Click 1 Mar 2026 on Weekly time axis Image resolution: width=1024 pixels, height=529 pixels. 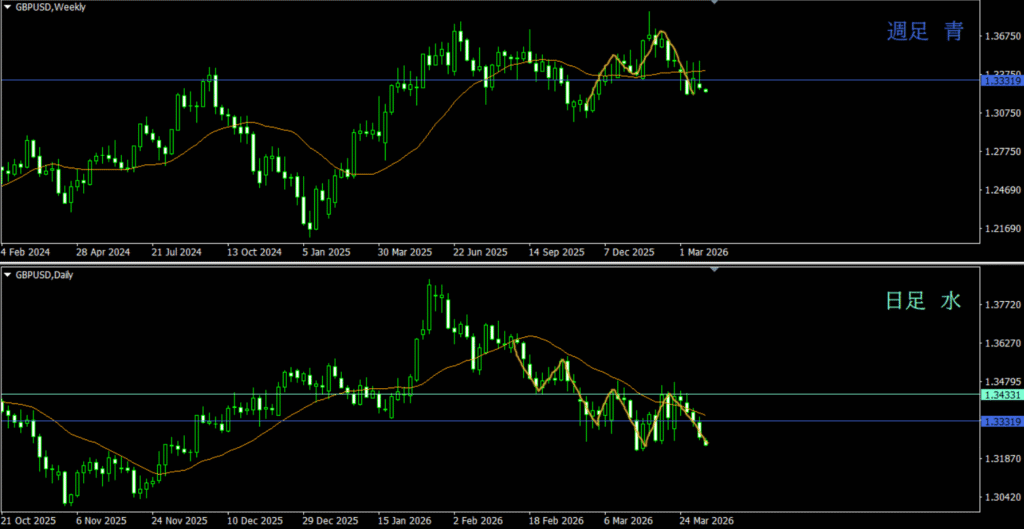704,252
